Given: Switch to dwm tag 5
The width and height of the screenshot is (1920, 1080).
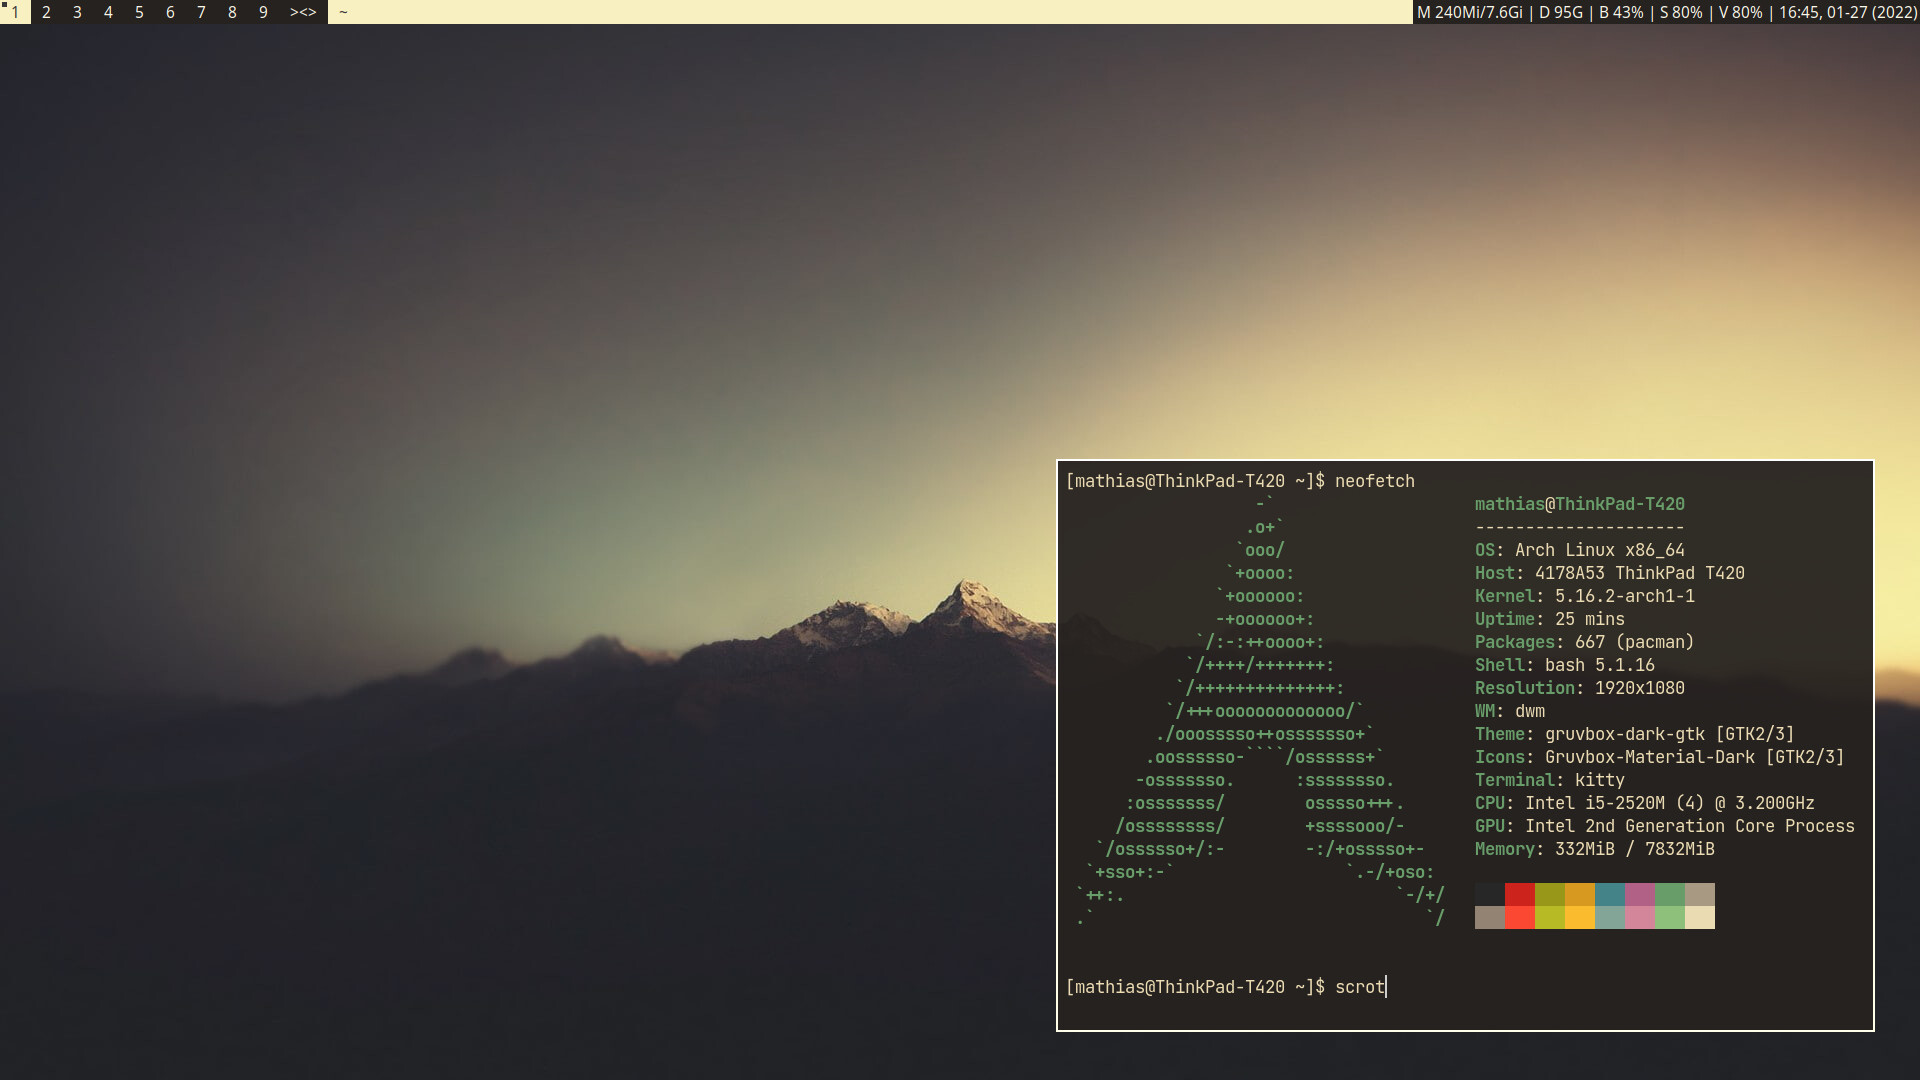Looking at the screenshot, I should coord(139,12).
